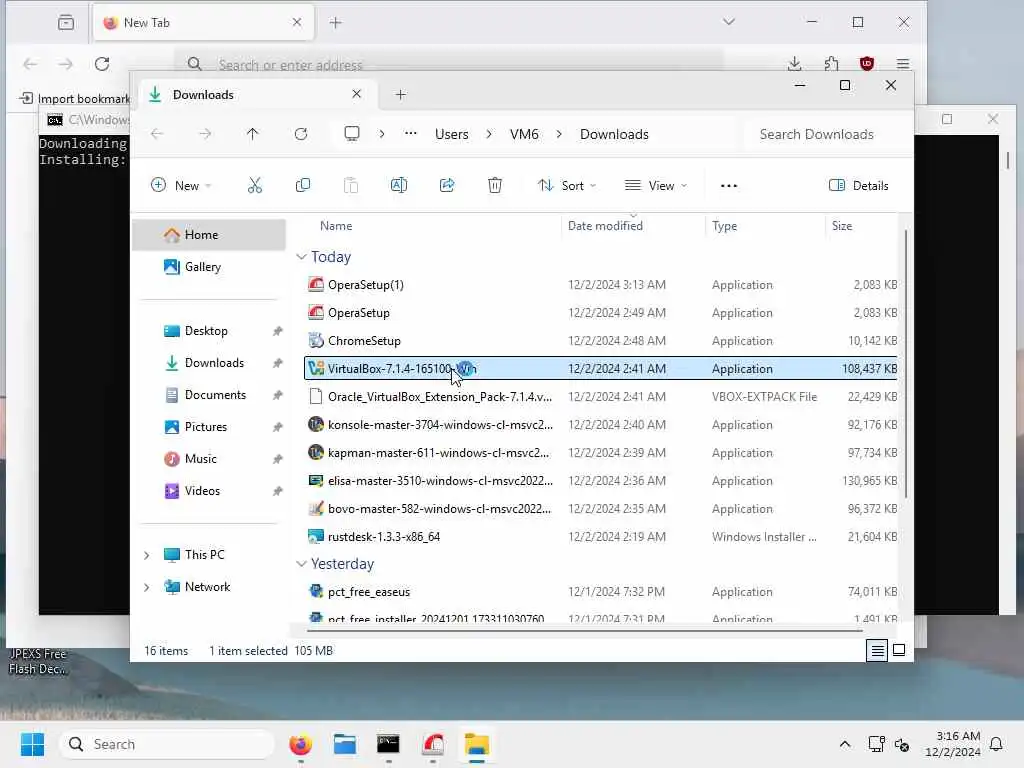
Task: Click the Delete trash icon in Explorer toolbar
Action: pos(495,185)
